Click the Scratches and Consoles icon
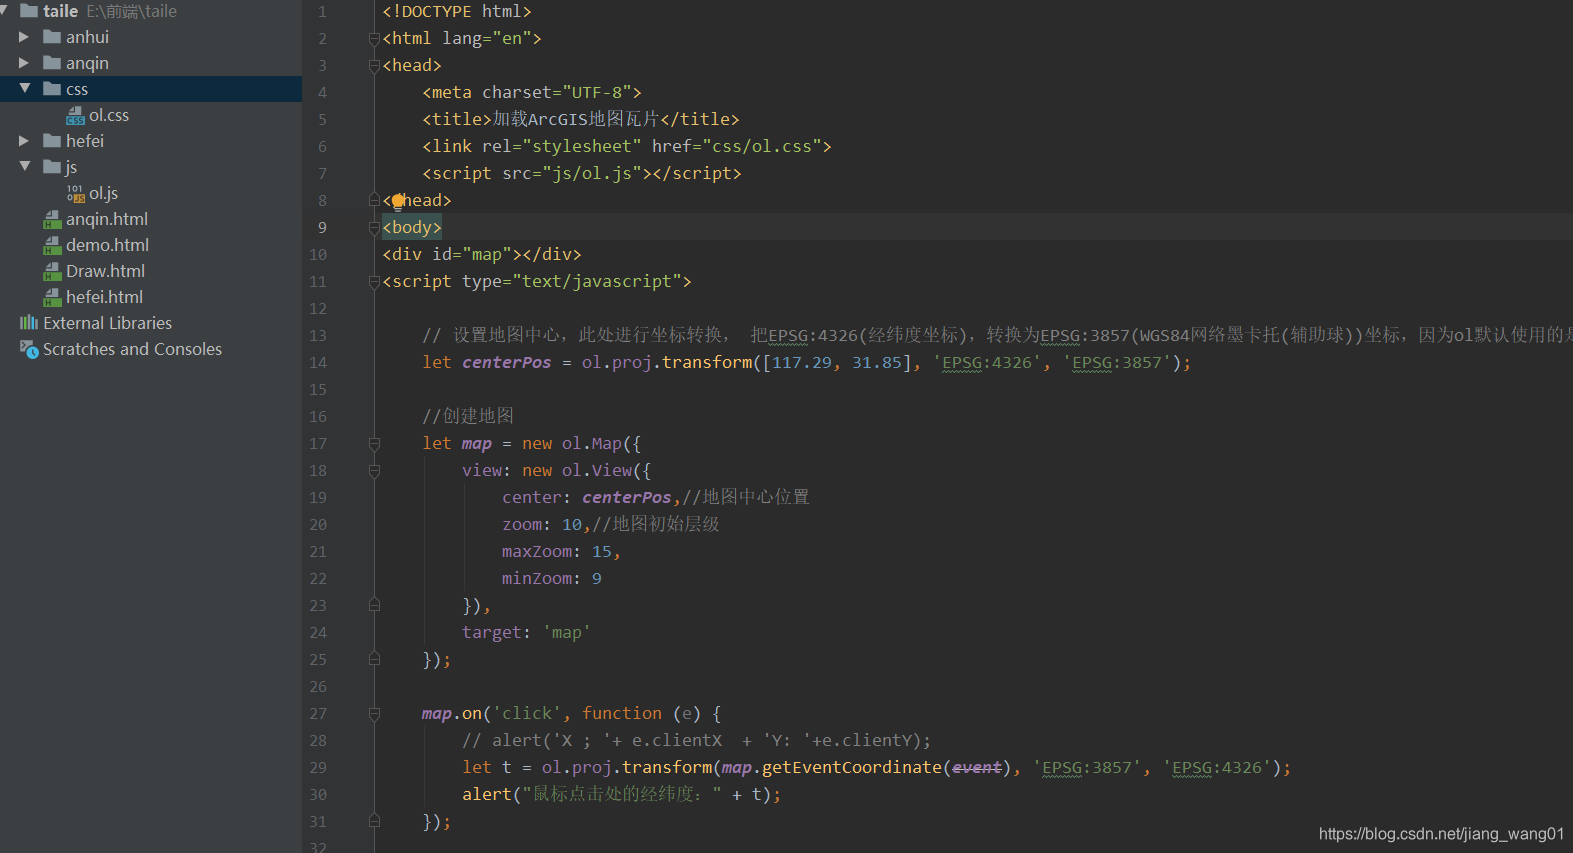This screenshot has height=853, width=1573. (29, 349)
